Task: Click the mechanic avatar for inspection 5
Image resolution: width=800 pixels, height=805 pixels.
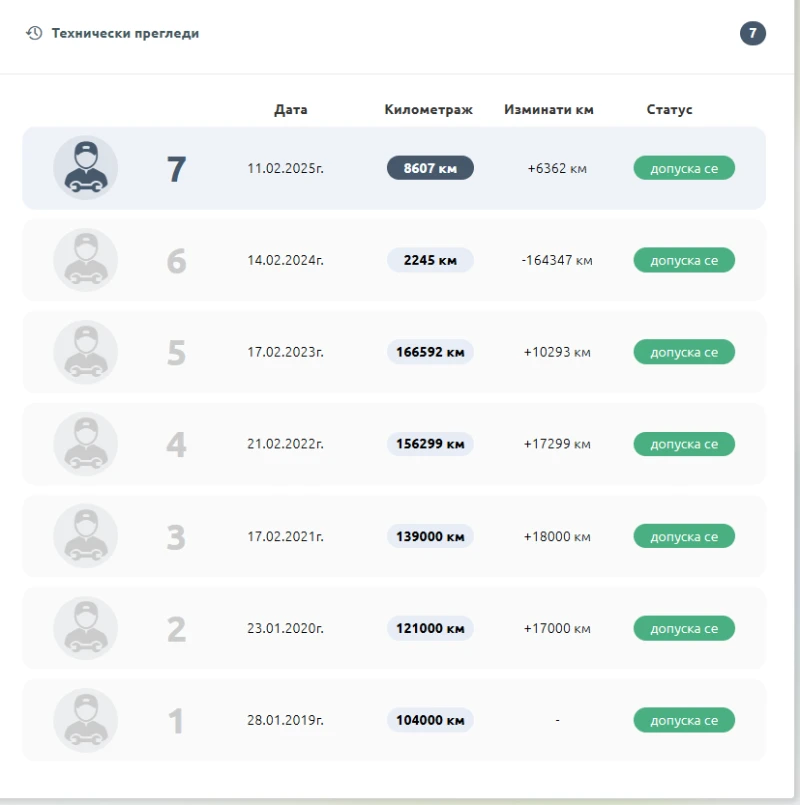Action: (85, 352)
